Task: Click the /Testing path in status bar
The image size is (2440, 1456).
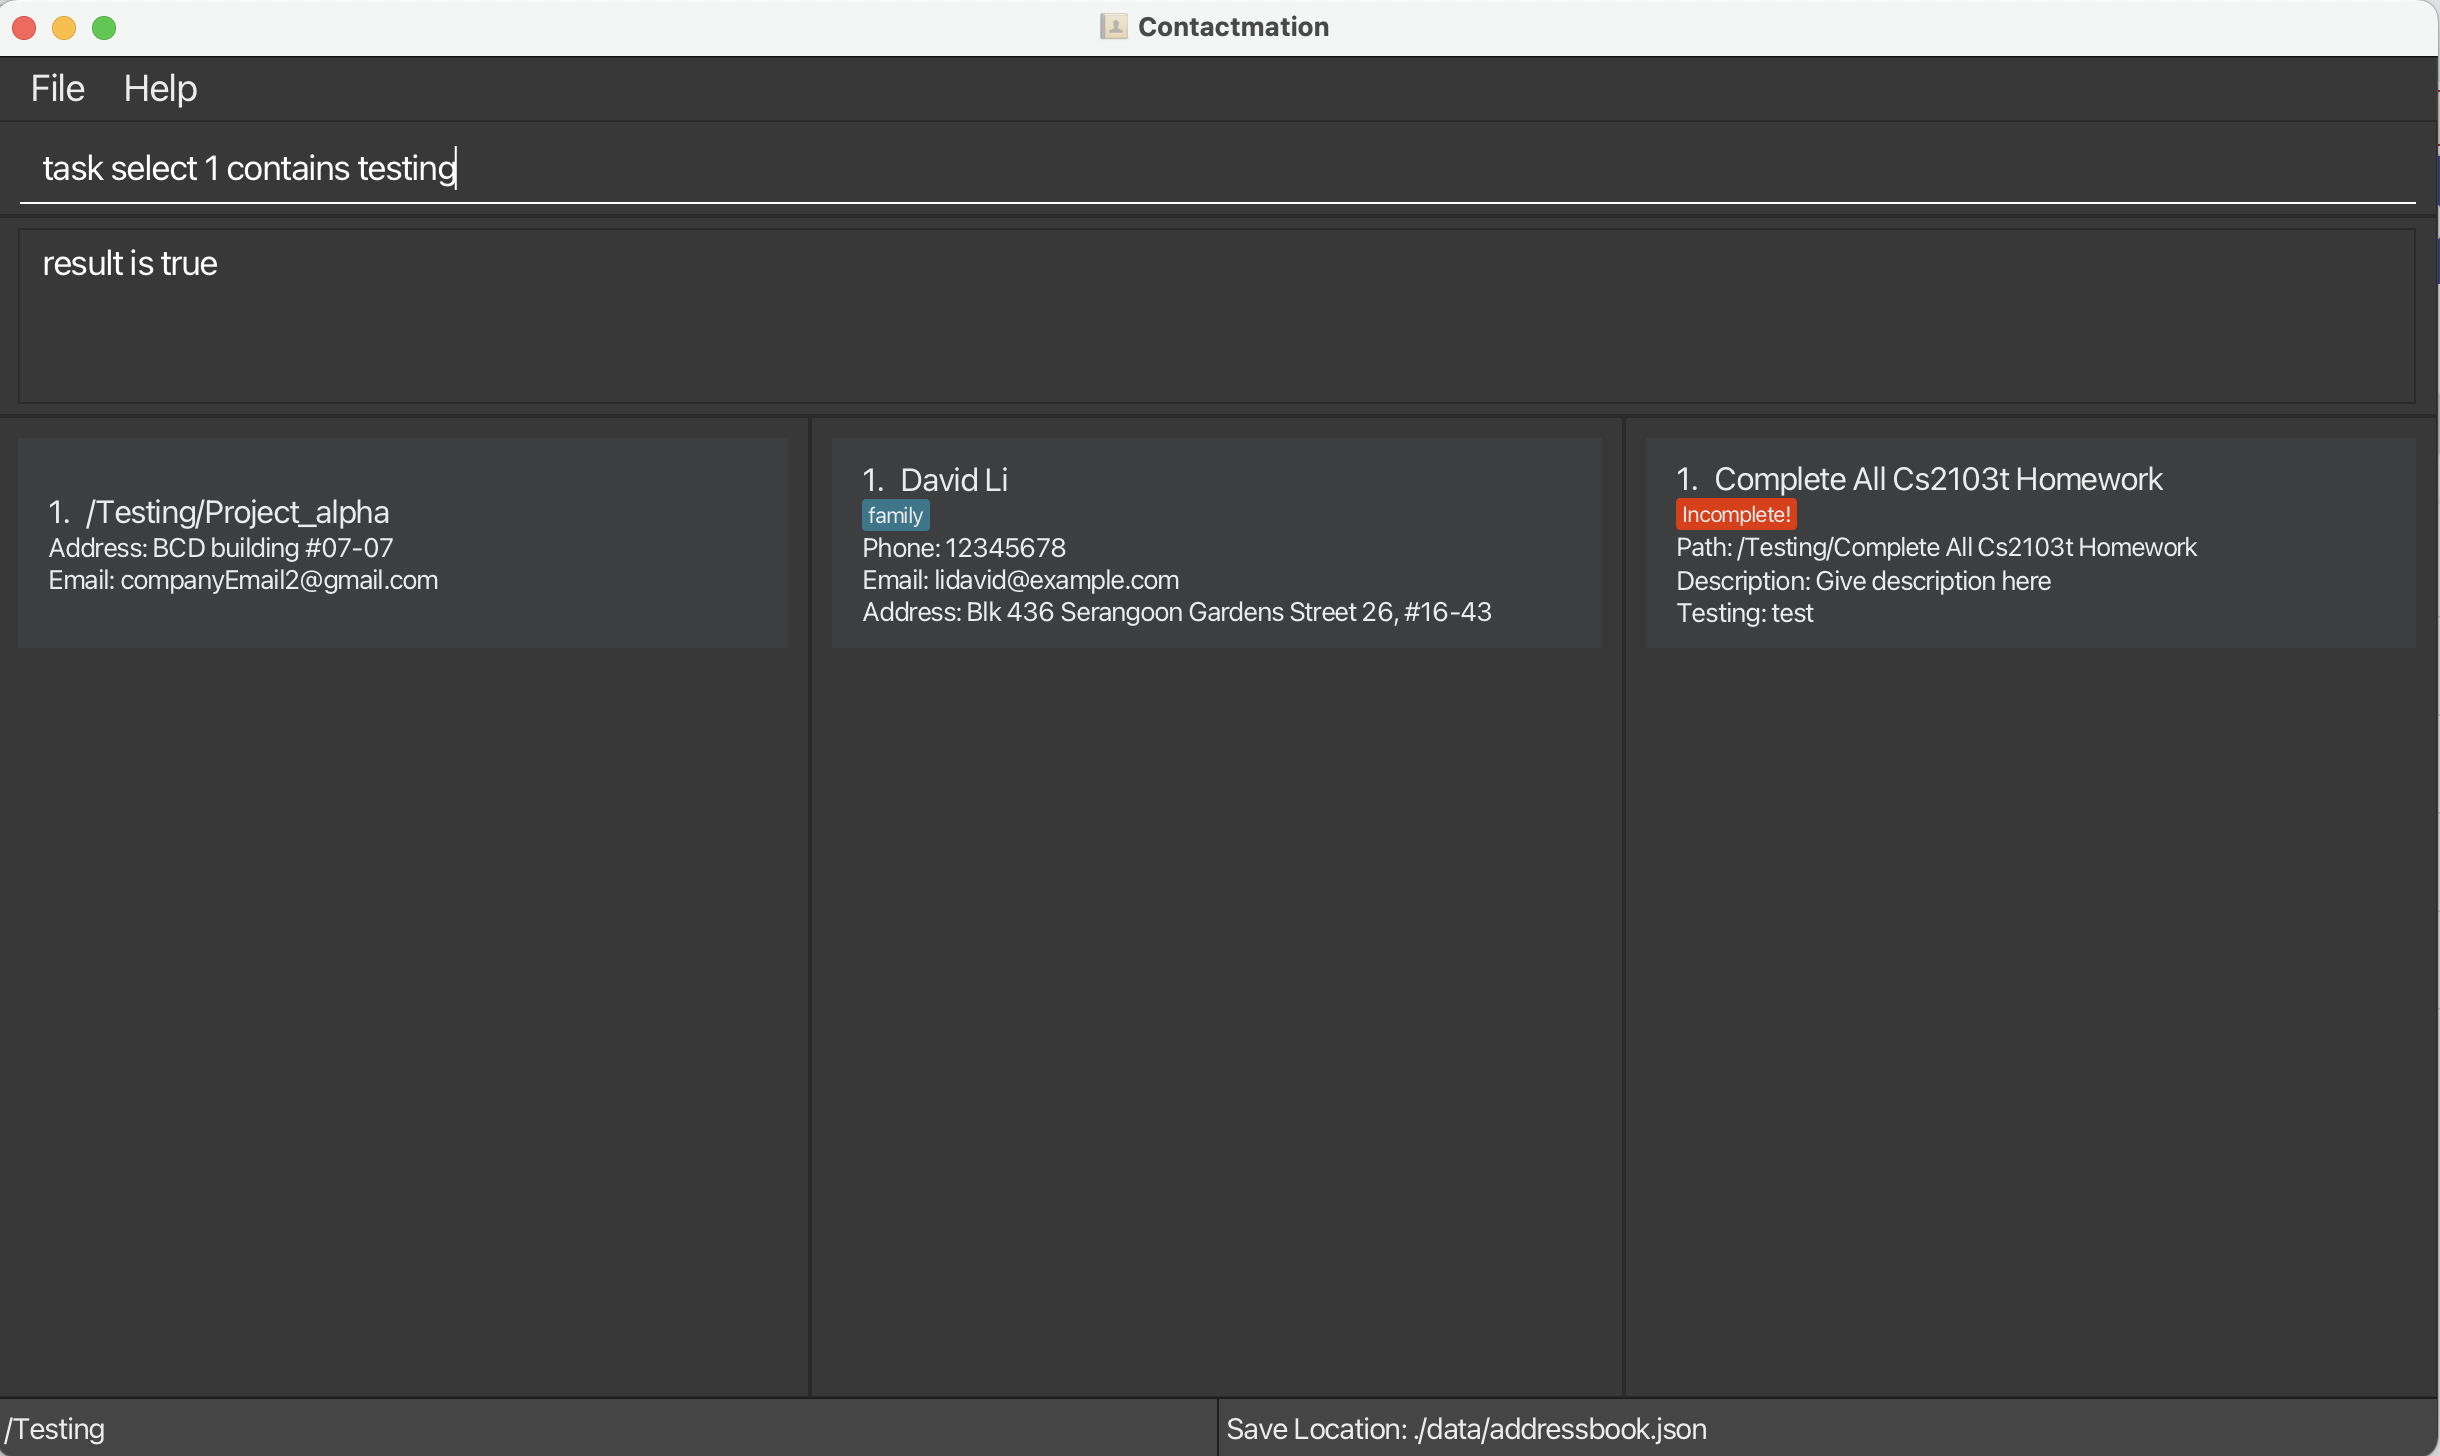Action: pos(55,1429)
